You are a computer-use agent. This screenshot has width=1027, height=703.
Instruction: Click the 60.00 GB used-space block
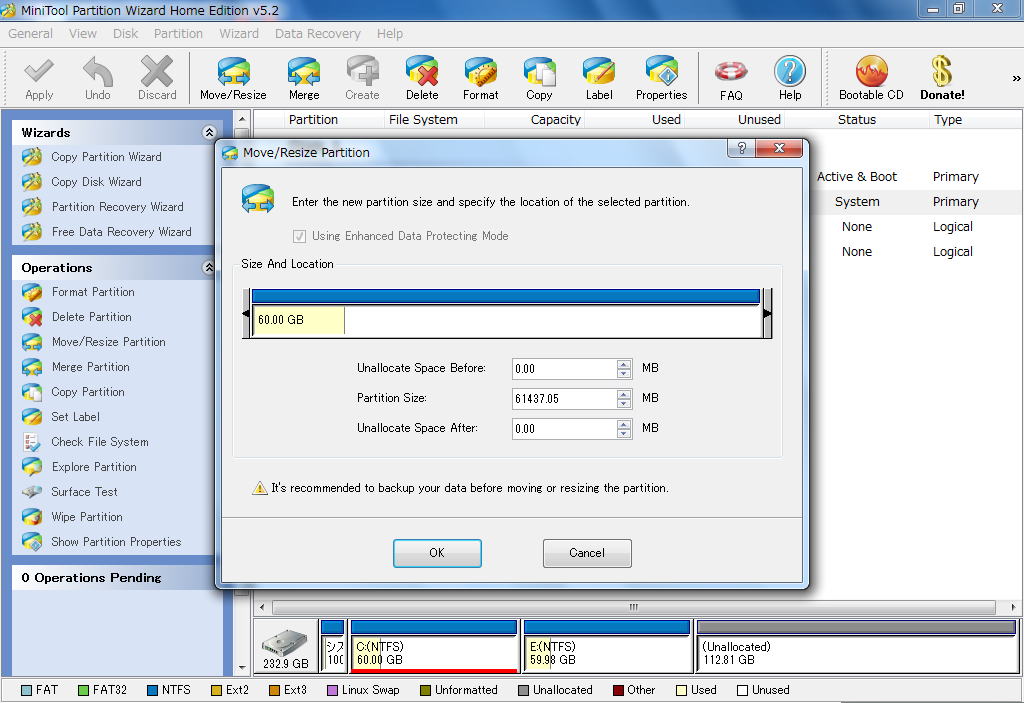(298, 320)
